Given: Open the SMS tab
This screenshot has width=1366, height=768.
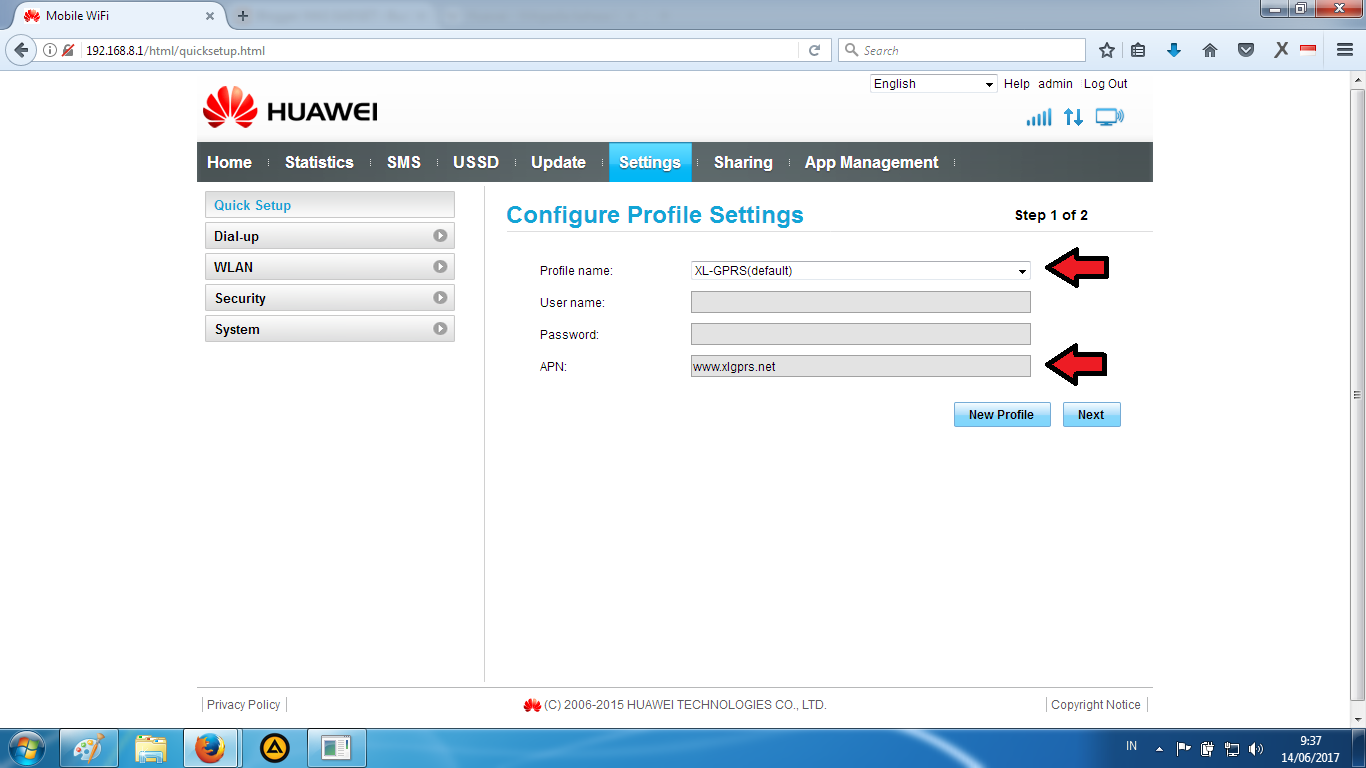Looking at the screenshot, I should (x=404, y=162).
